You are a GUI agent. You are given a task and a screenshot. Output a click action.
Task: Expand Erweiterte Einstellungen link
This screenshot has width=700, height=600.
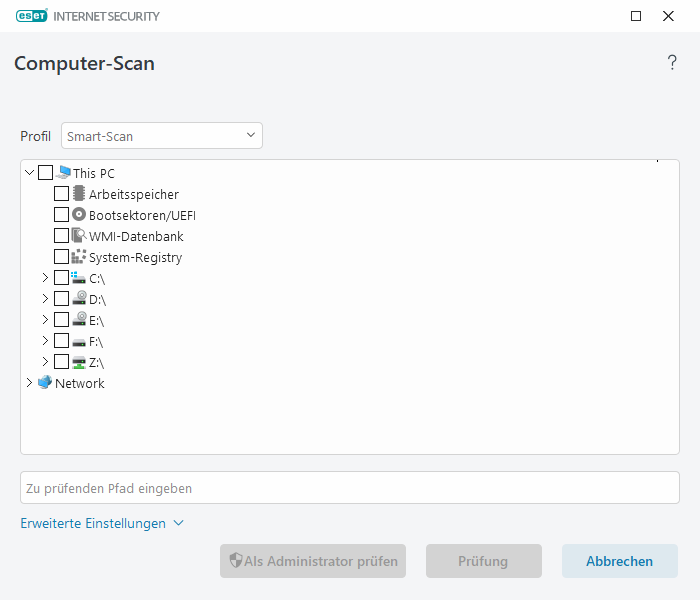102,523
